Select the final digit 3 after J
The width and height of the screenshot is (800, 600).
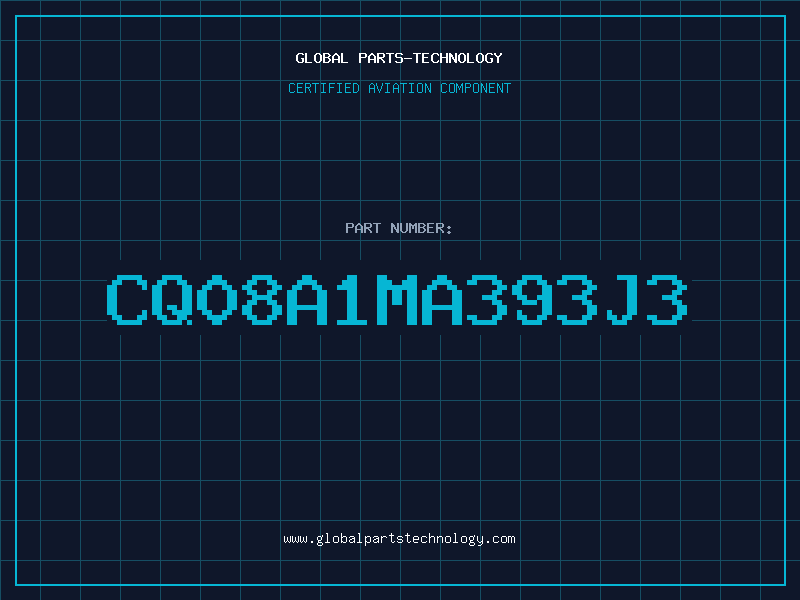(x=667, y=300)
